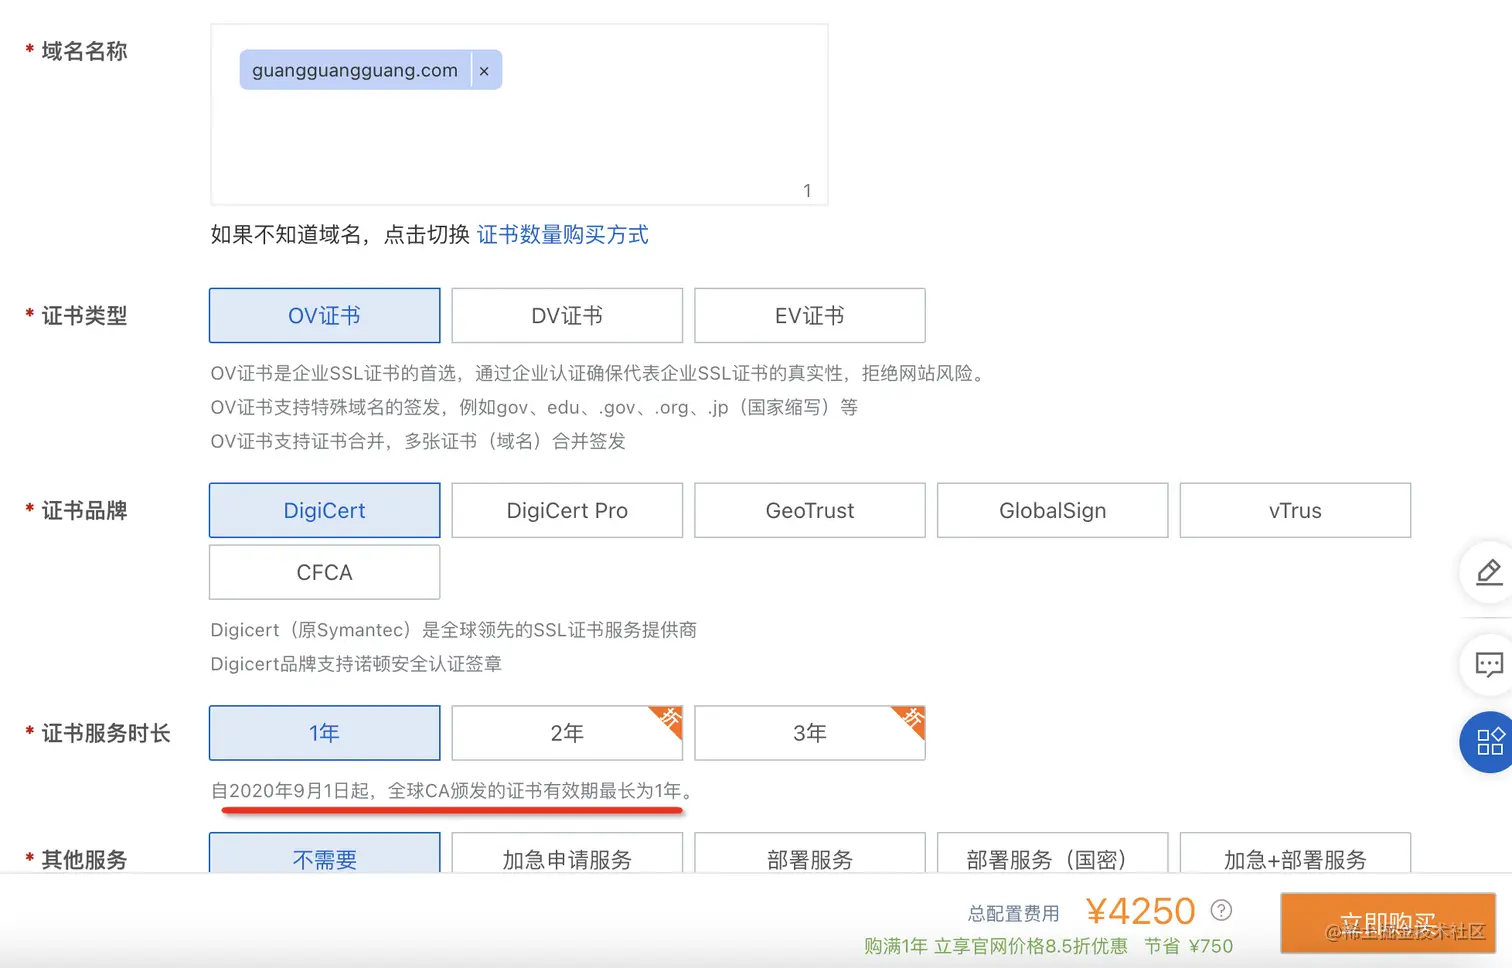
Task: Click the 证书服务时长 field label
Action: 106,733
